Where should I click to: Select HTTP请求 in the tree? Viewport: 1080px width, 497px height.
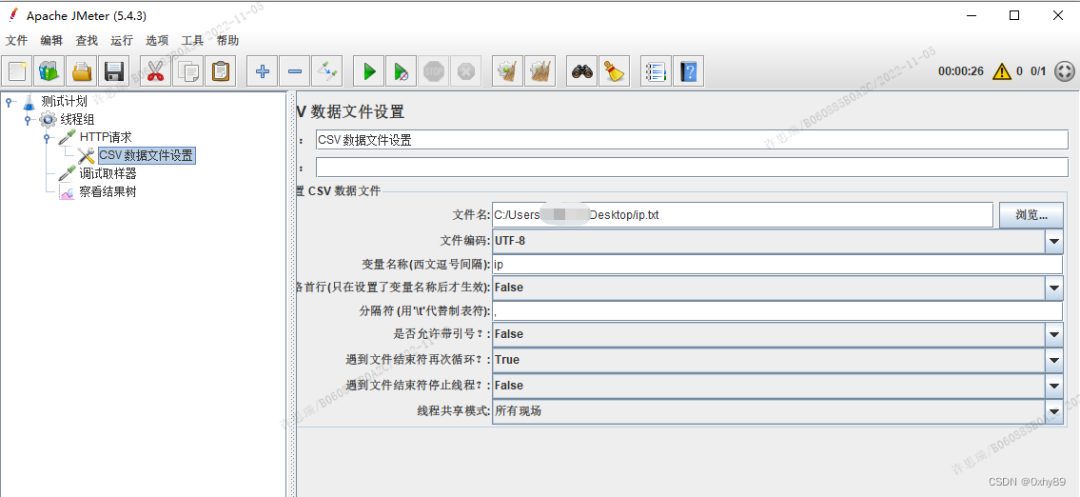point(105,138)
